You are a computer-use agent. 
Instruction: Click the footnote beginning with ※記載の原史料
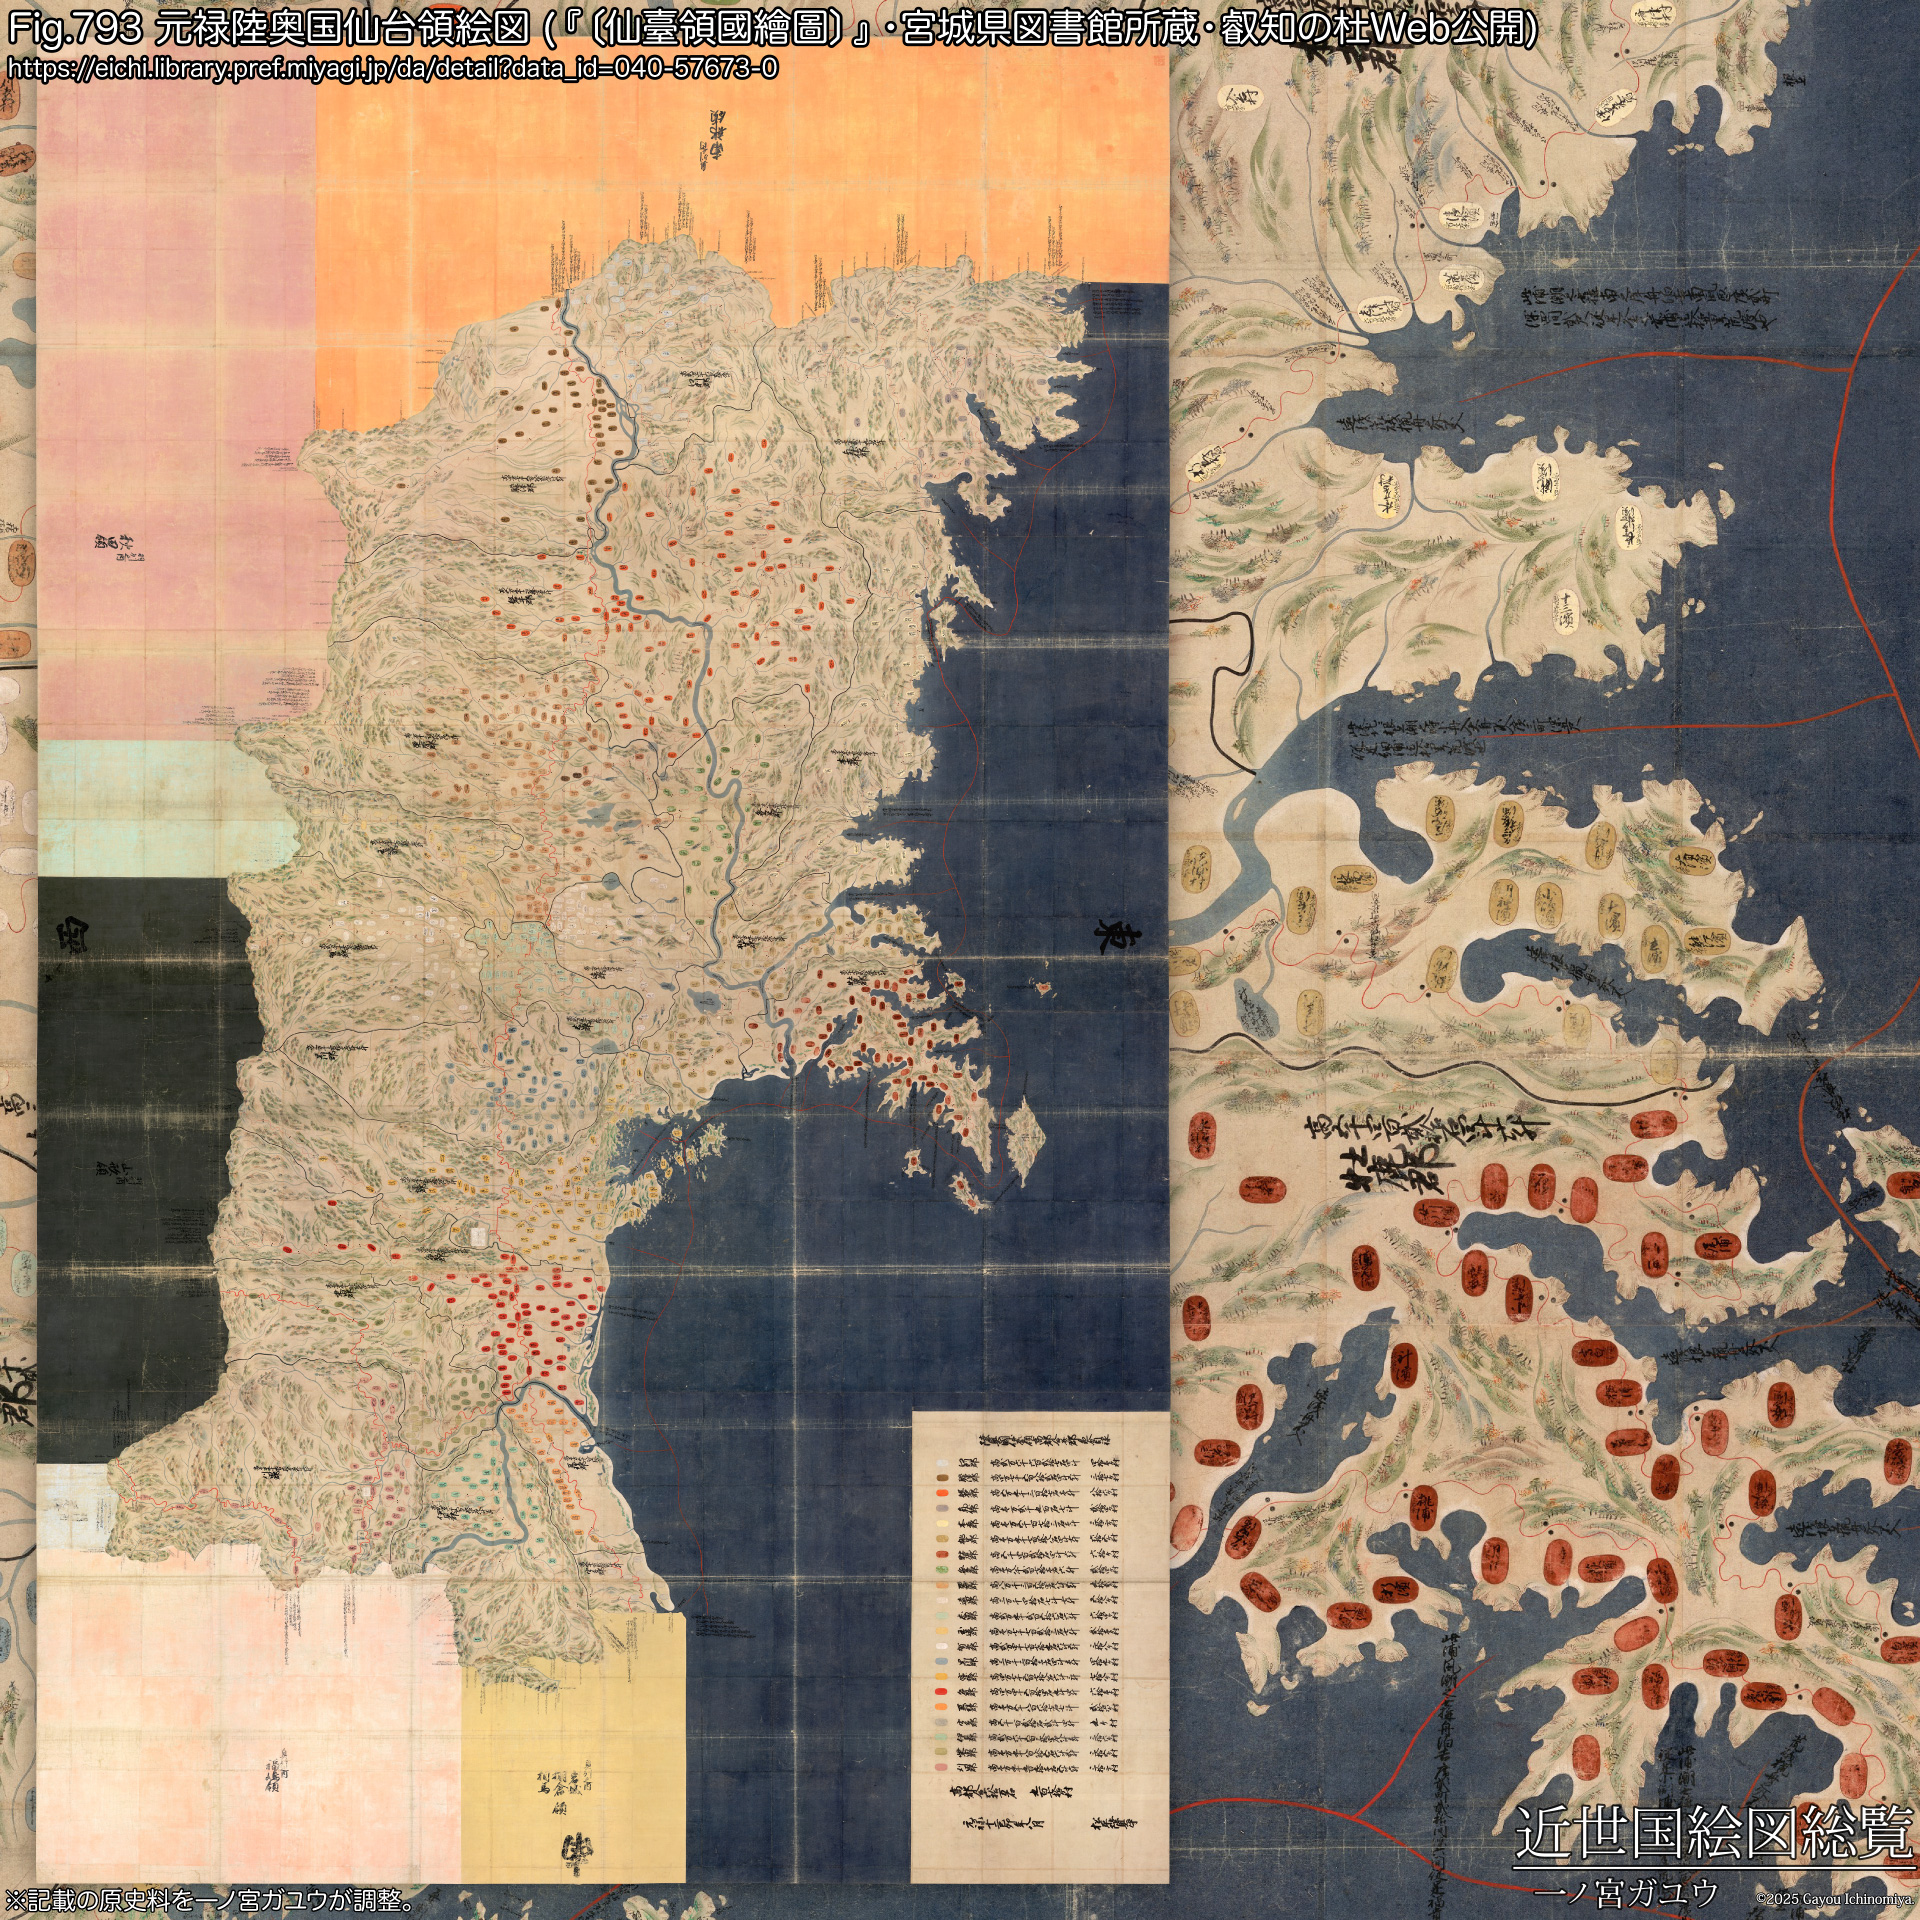tap(210, 1900)
